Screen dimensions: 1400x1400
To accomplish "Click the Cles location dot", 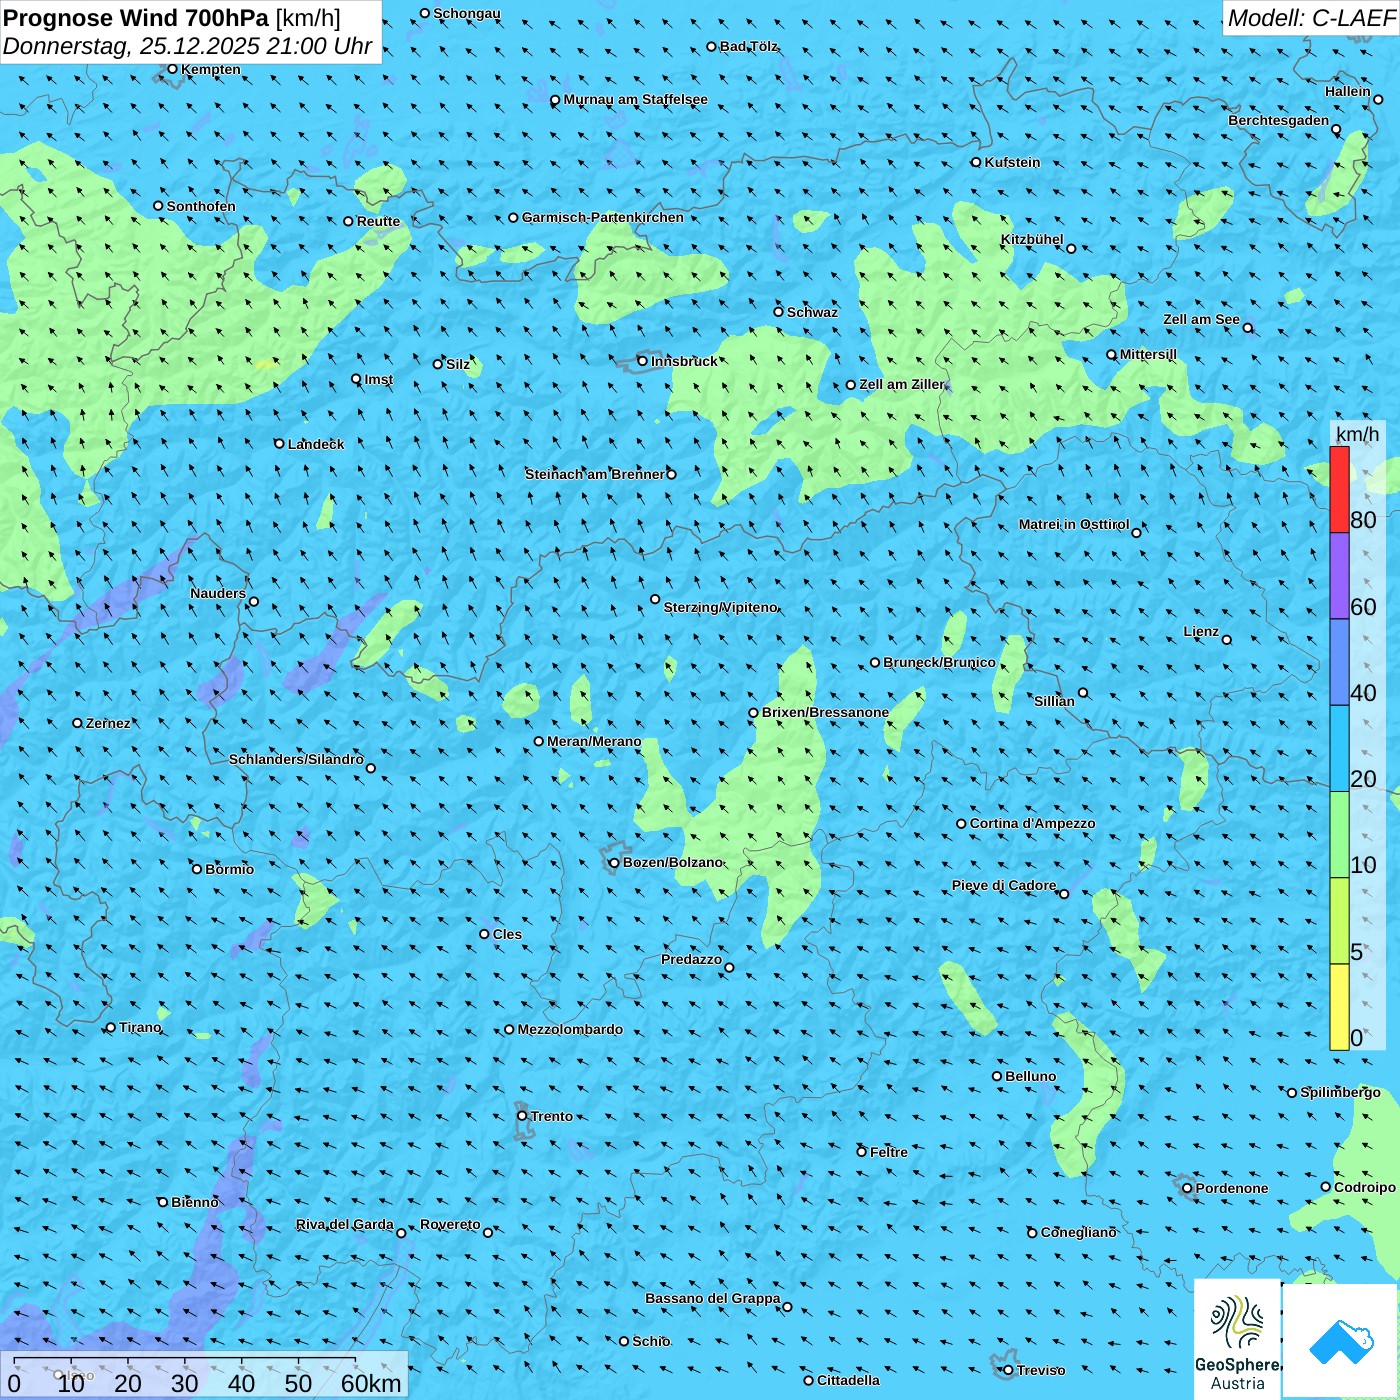I will coord(484,934).
